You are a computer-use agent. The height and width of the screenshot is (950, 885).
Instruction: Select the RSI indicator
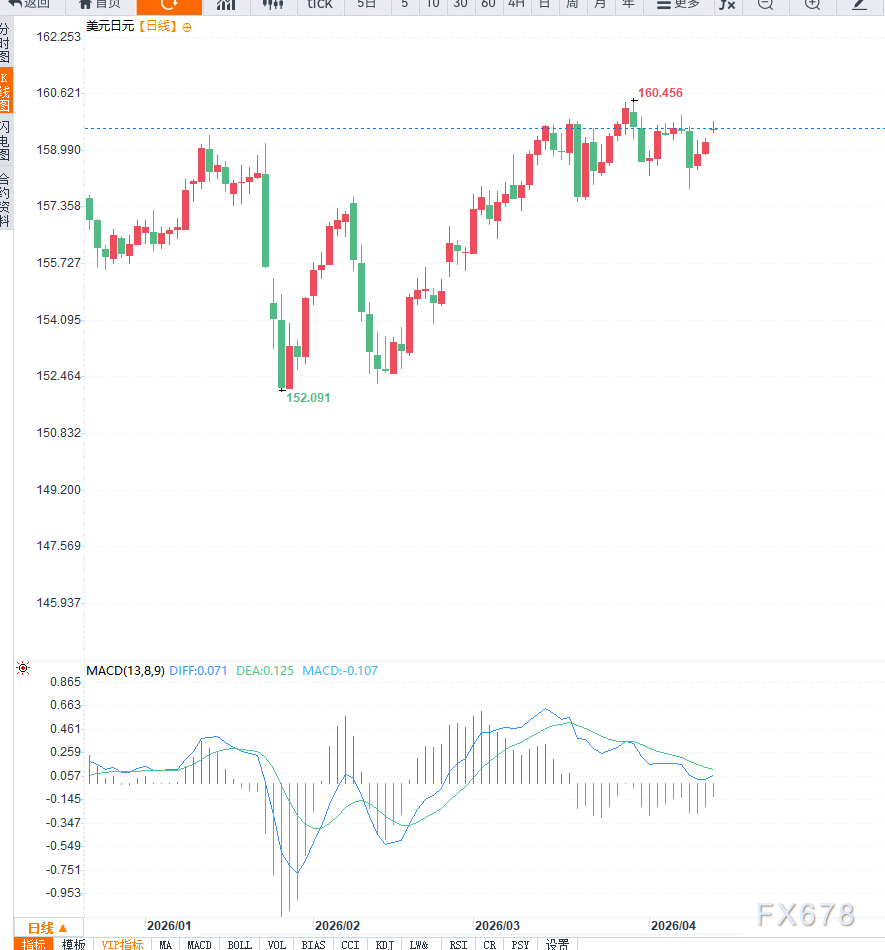click(458, 944)
